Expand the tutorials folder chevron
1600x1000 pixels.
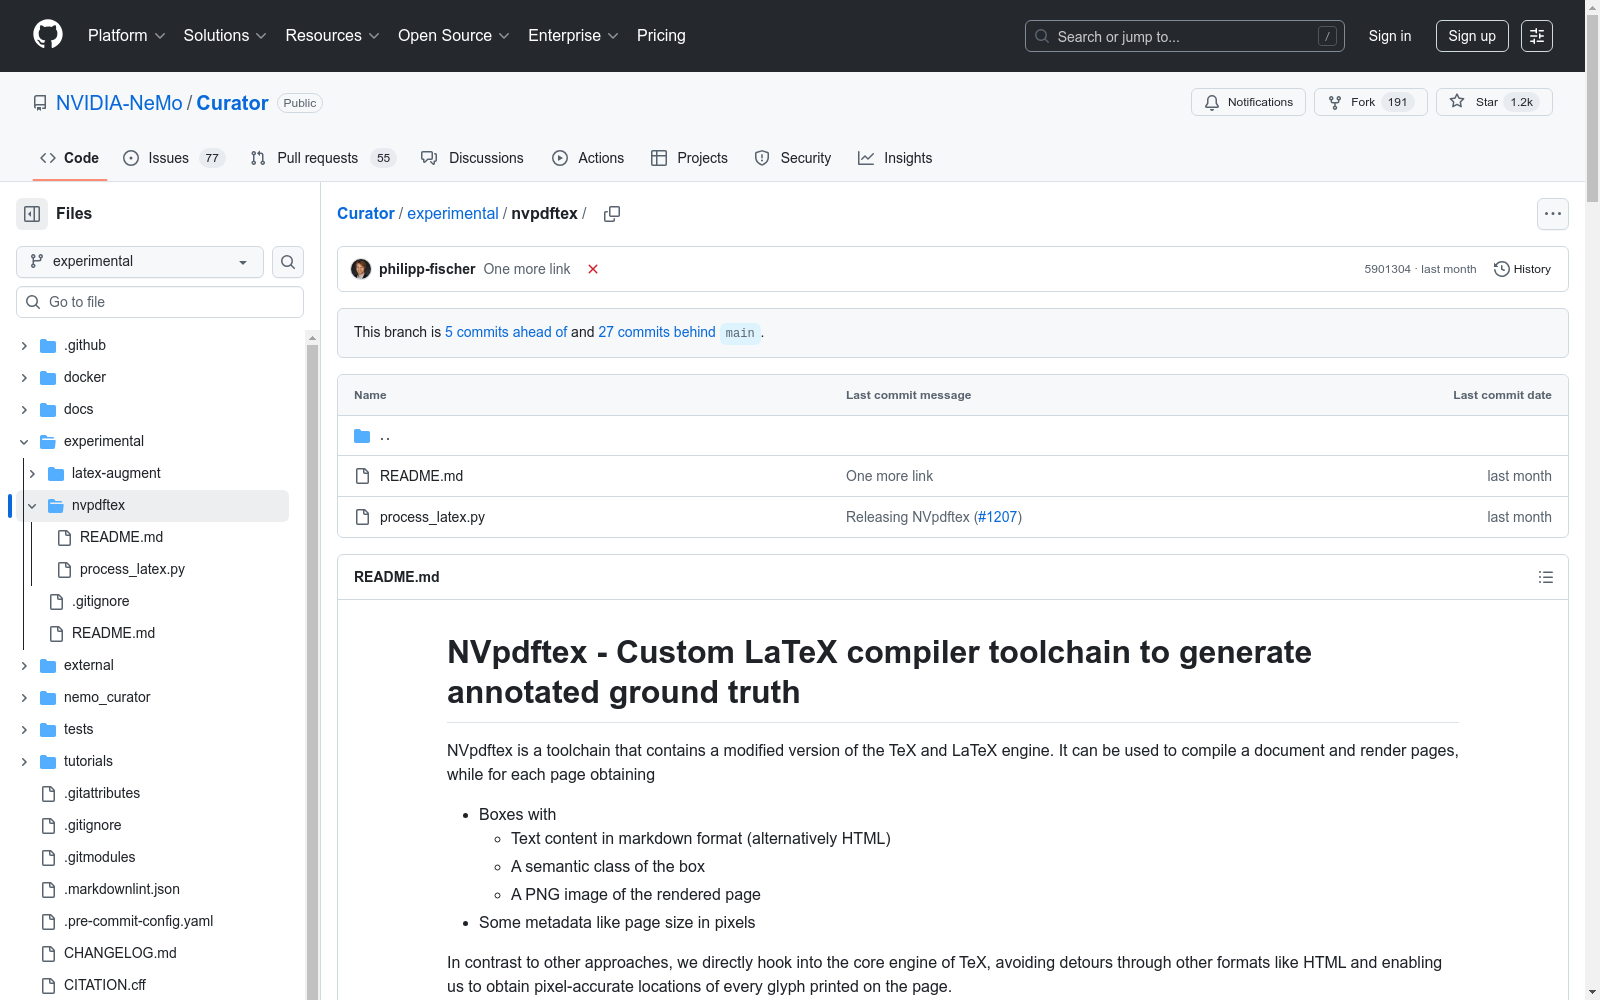(x=24, y=762)
